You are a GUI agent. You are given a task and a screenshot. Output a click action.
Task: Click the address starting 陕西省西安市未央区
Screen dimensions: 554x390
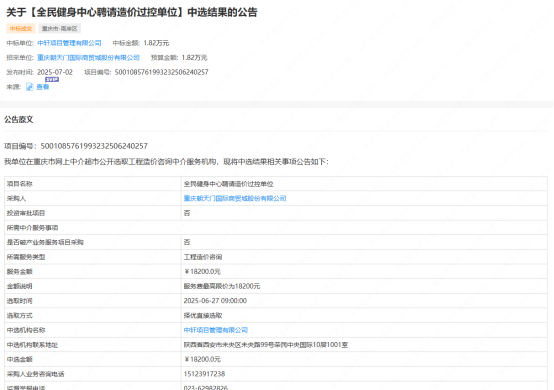tap(266, 345)
